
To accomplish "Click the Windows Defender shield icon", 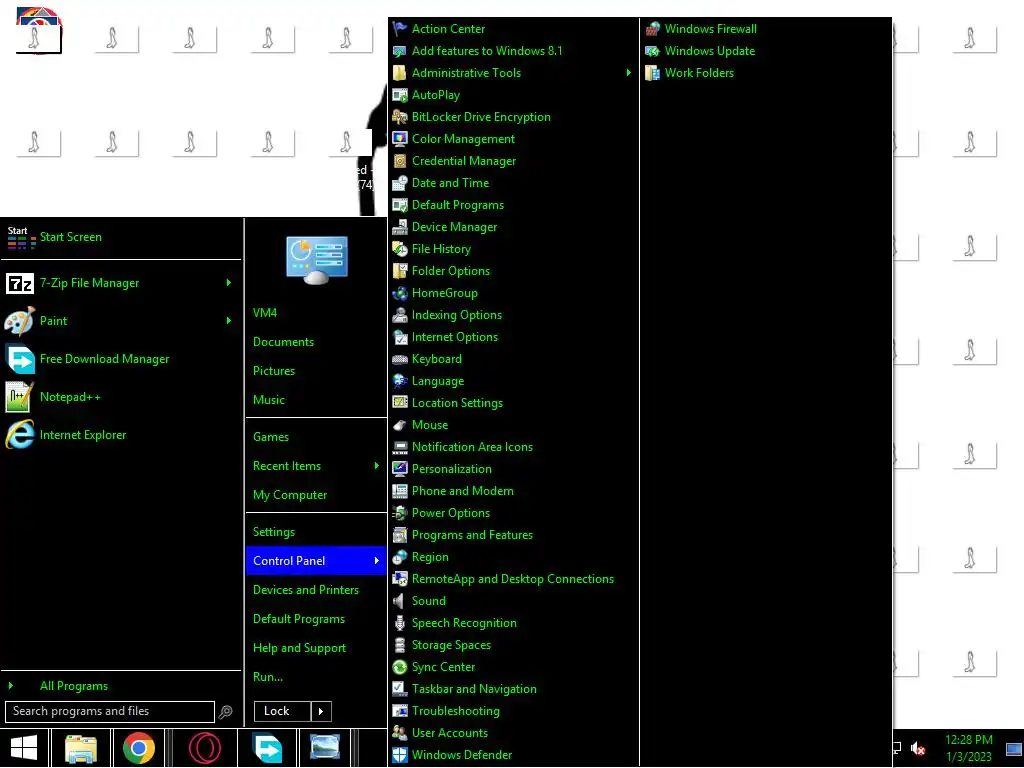I will pos(400,756).
